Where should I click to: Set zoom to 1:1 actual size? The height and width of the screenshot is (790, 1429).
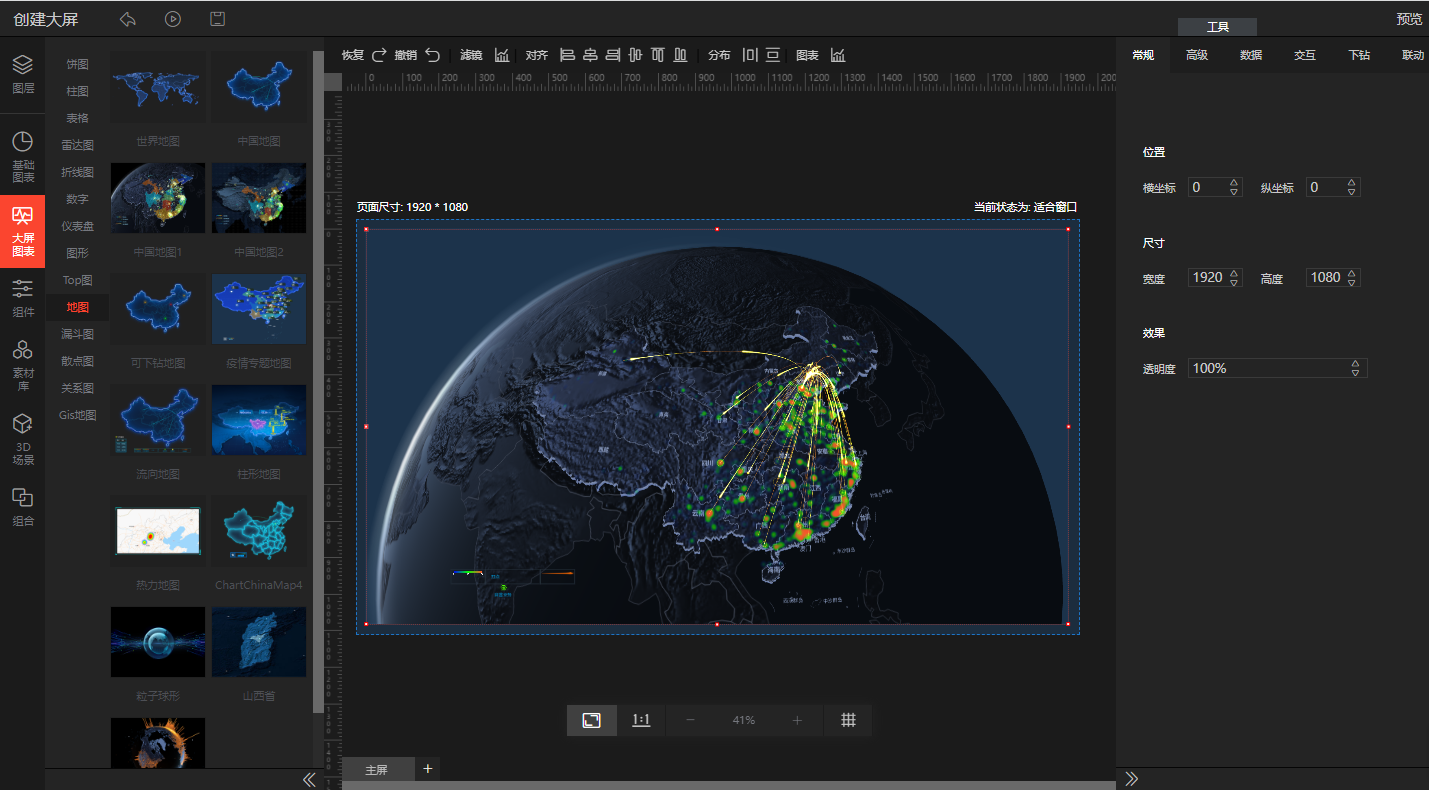pyautogui.click(x=641, y=720)
